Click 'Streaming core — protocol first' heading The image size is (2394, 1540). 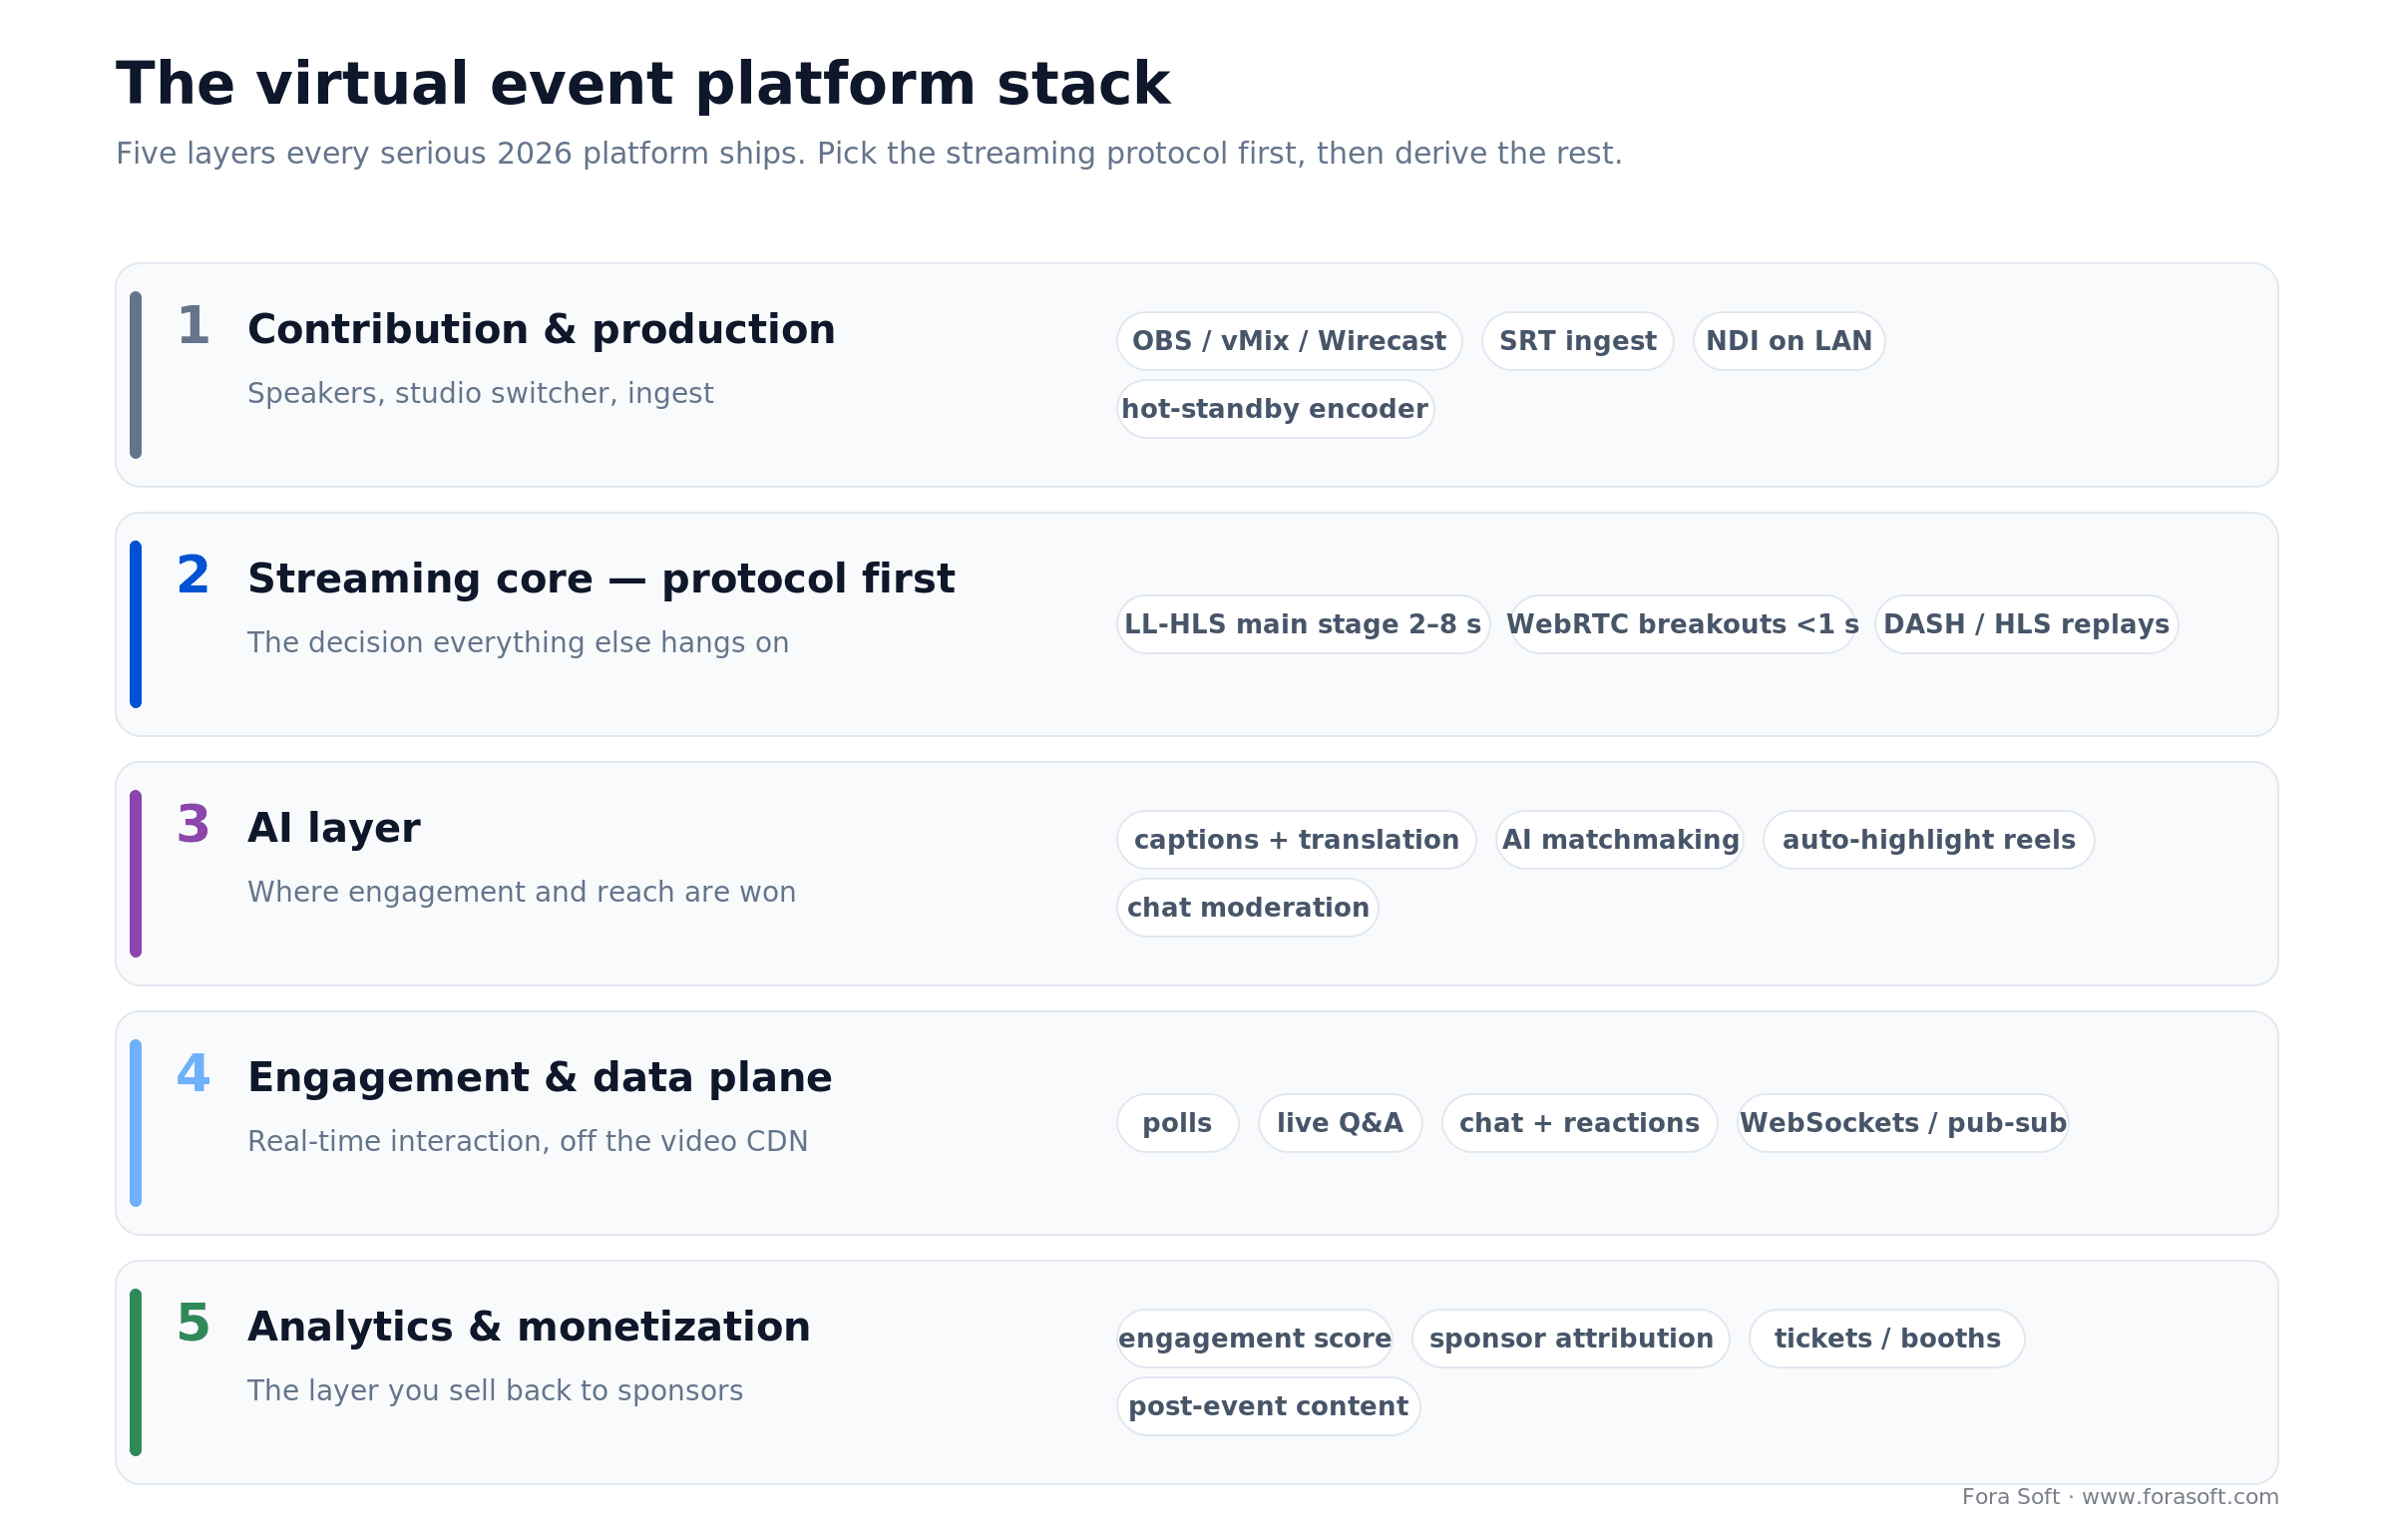click(600, 579)
